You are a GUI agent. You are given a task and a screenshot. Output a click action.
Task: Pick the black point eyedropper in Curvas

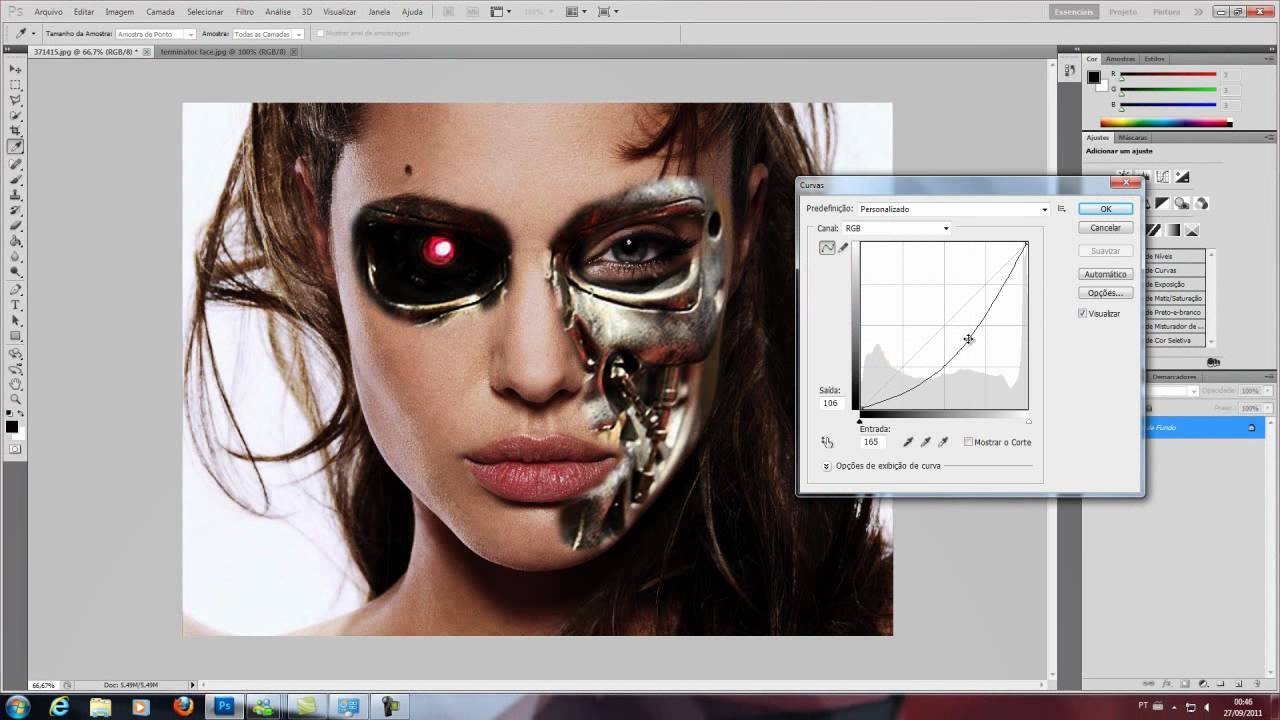(x=908, y=442)
